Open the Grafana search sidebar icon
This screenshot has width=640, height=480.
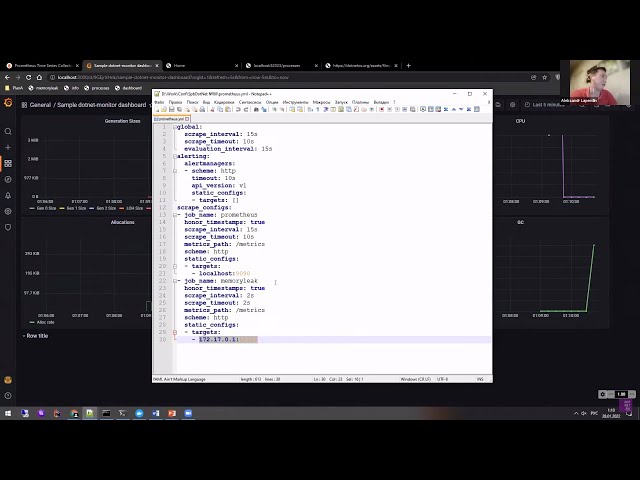(8, 131)
